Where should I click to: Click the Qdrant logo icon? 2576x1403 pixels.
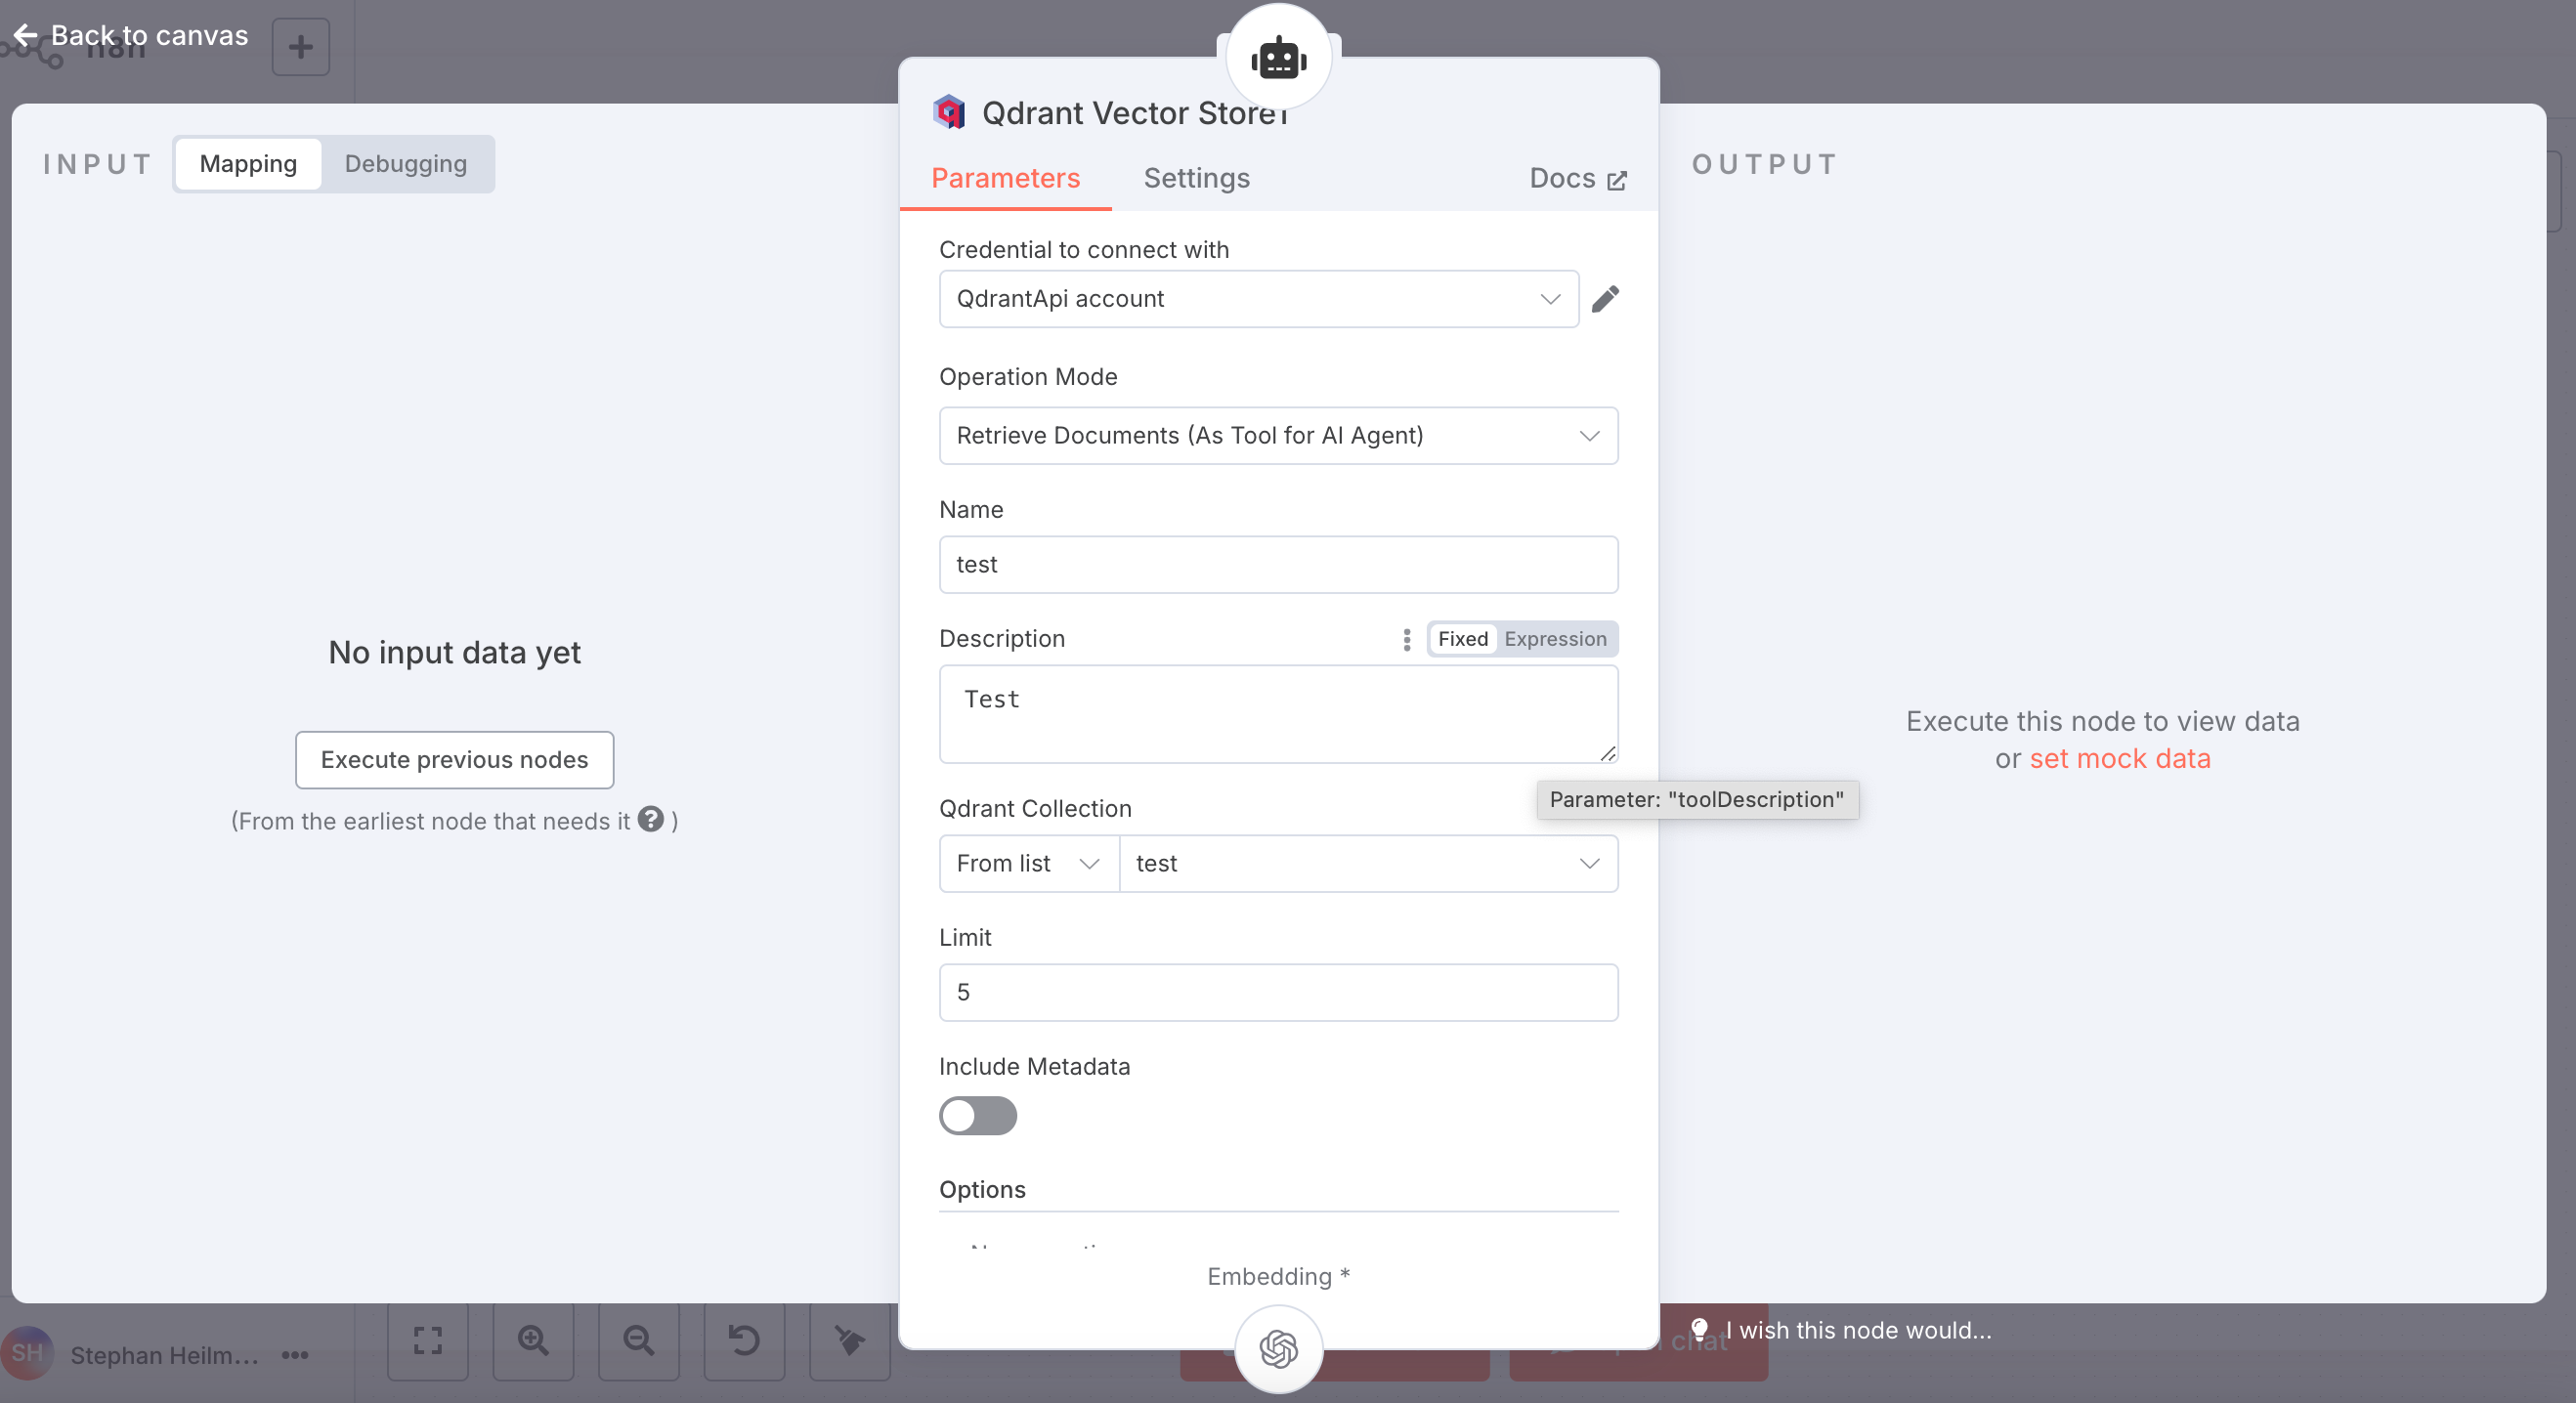coord(949,112)
